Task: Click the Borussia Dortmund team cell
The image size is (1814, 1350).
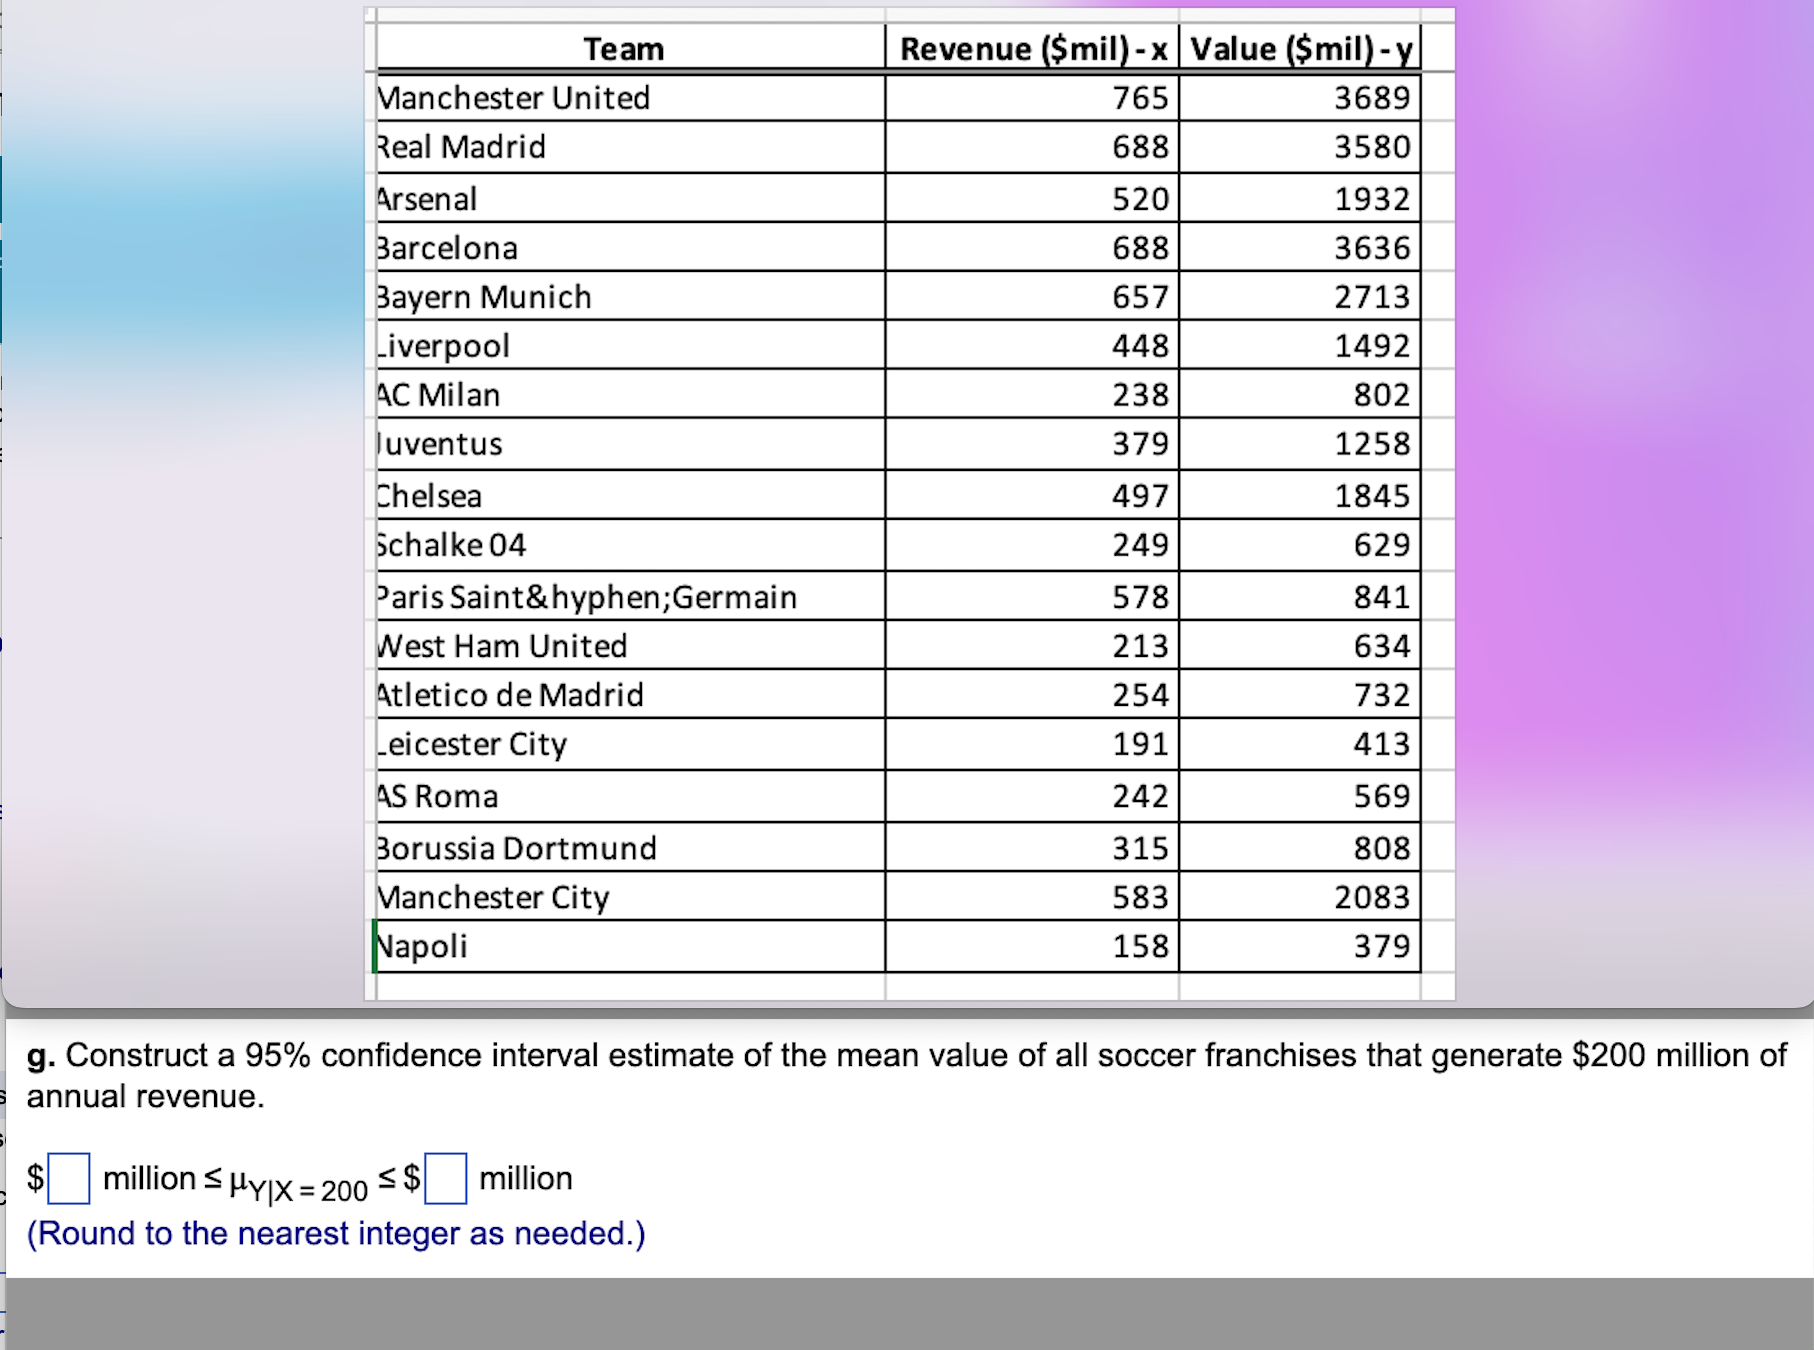Action: pyautogui.click(x=630, y=847)
